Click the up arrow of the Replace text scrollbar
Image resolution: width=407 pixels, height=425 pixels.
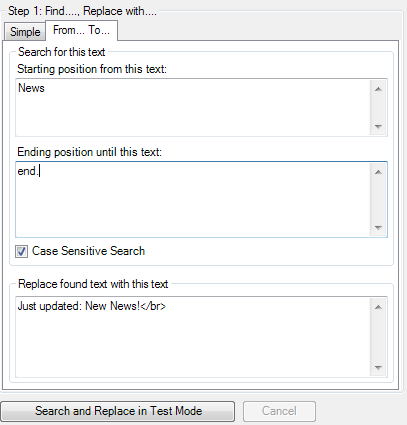(378, 307)
